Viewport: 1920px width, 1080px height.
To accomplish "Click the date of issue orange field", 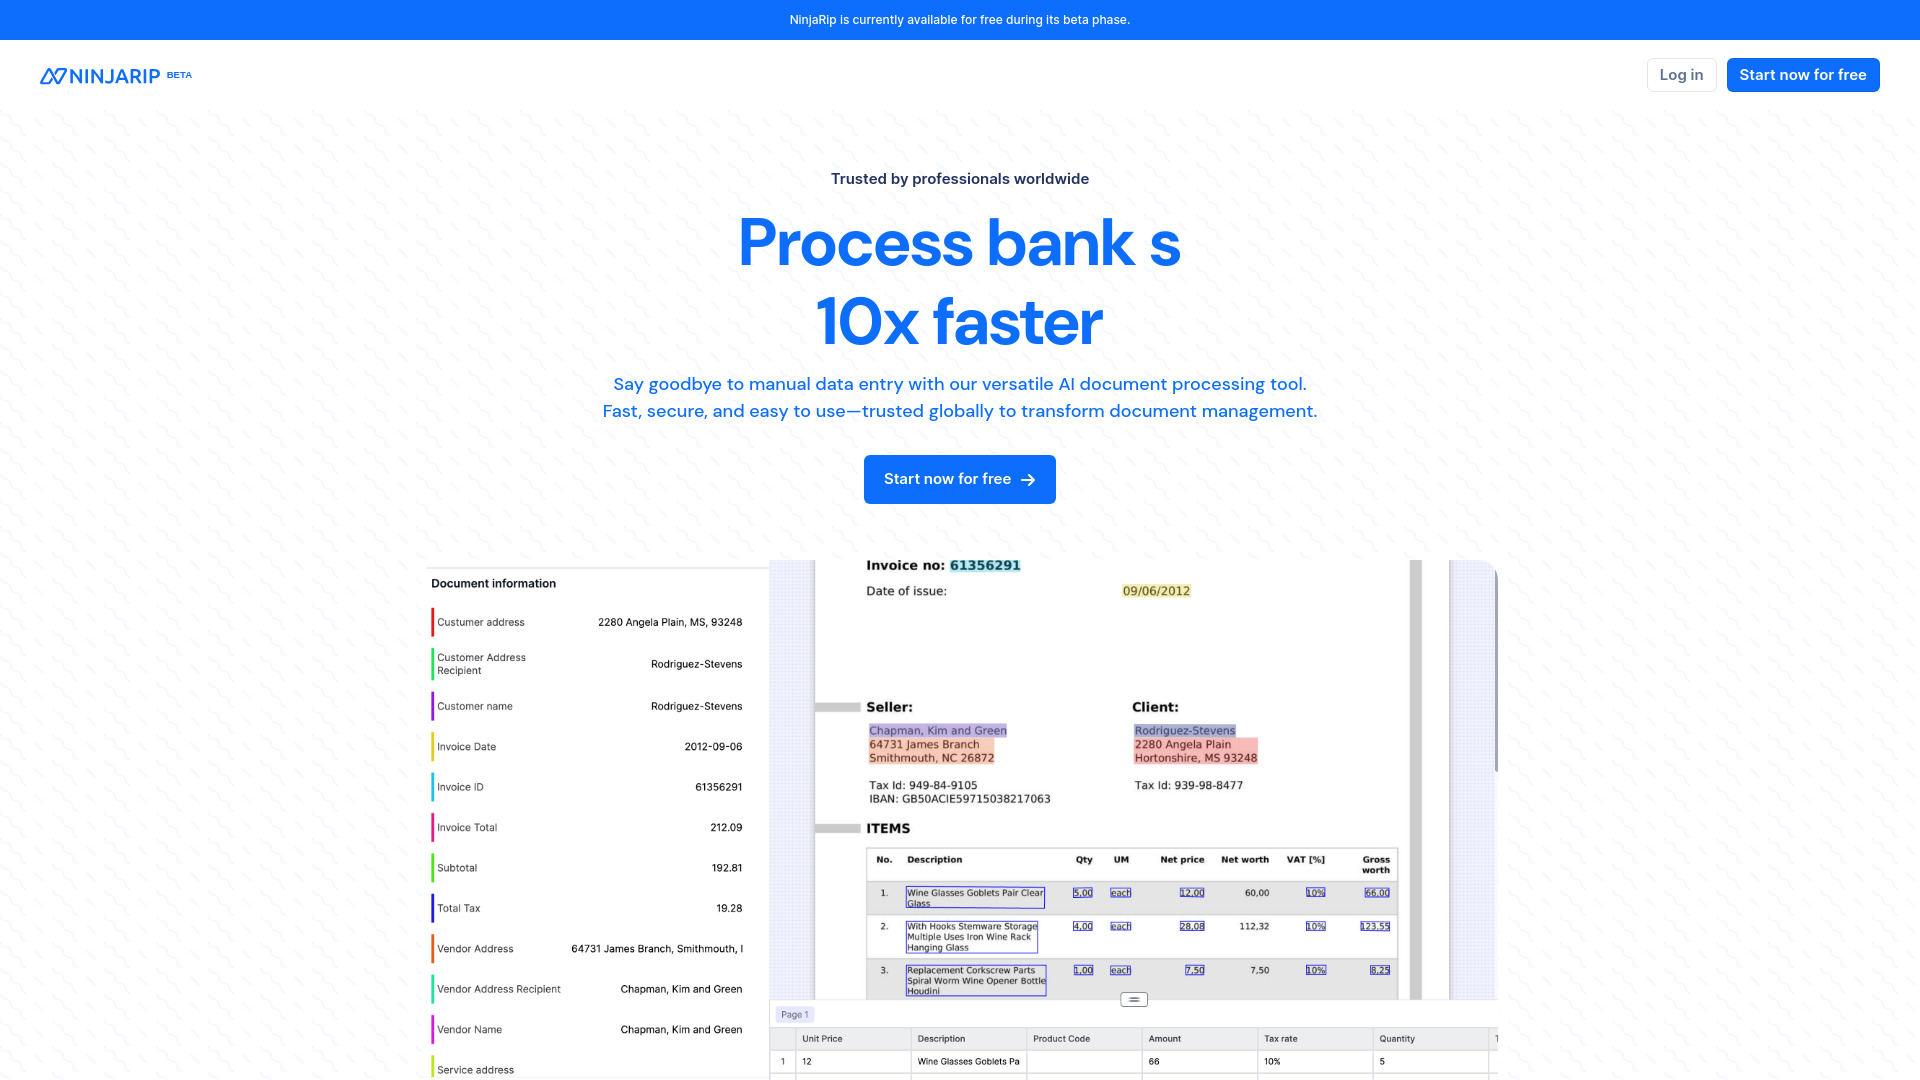I will (x=1155, y=589).
